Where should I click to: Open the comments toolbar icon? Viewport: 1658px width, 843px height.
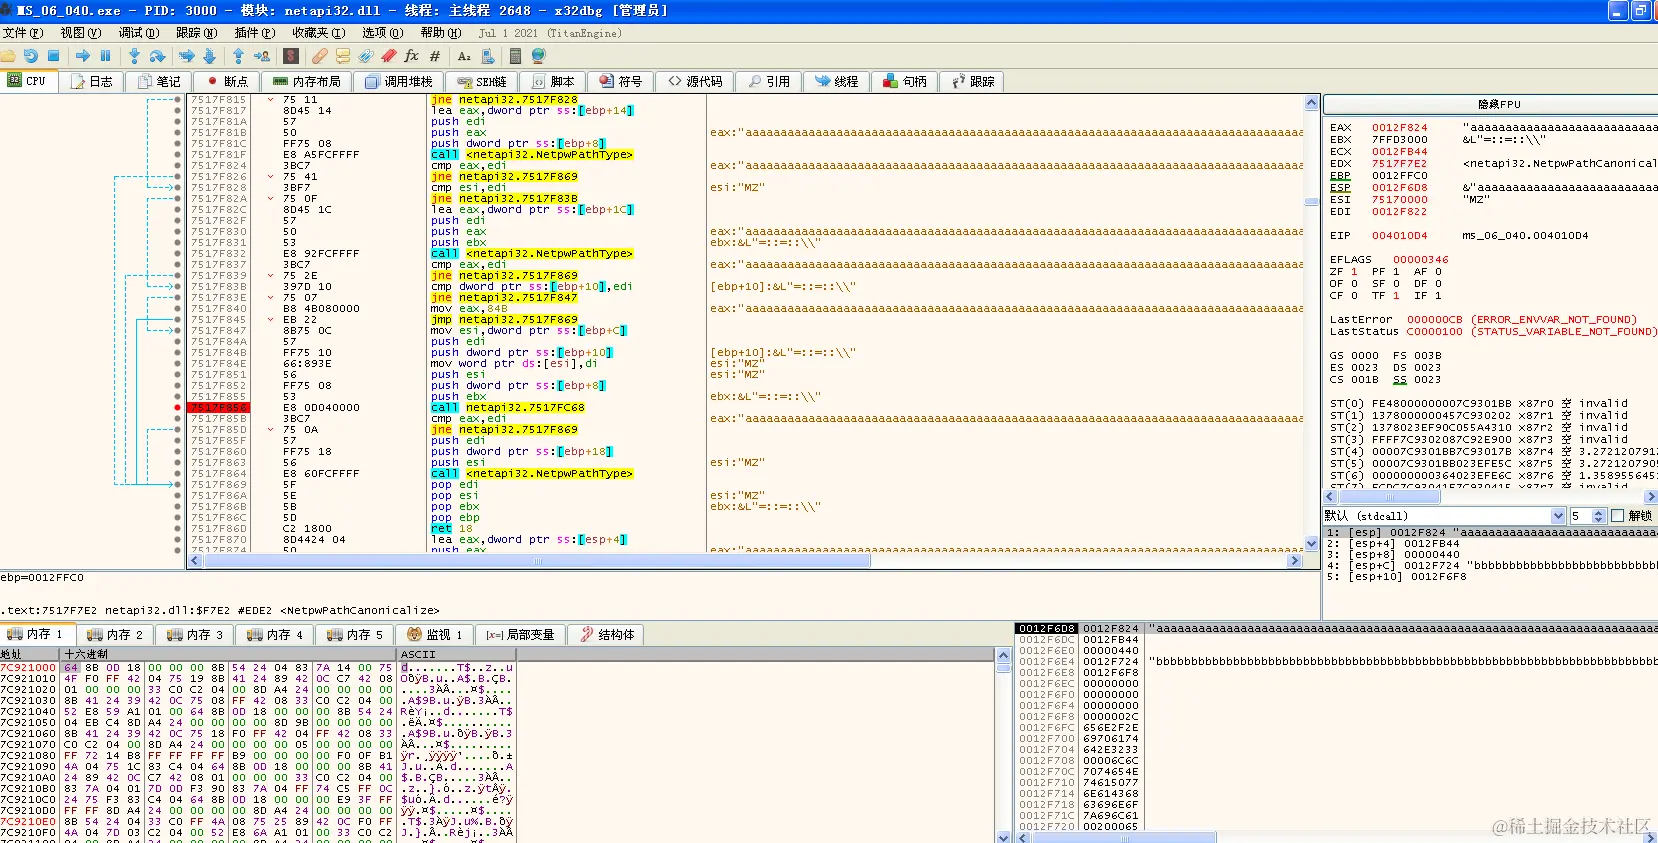pyautogui.click(x=343, y=56)
